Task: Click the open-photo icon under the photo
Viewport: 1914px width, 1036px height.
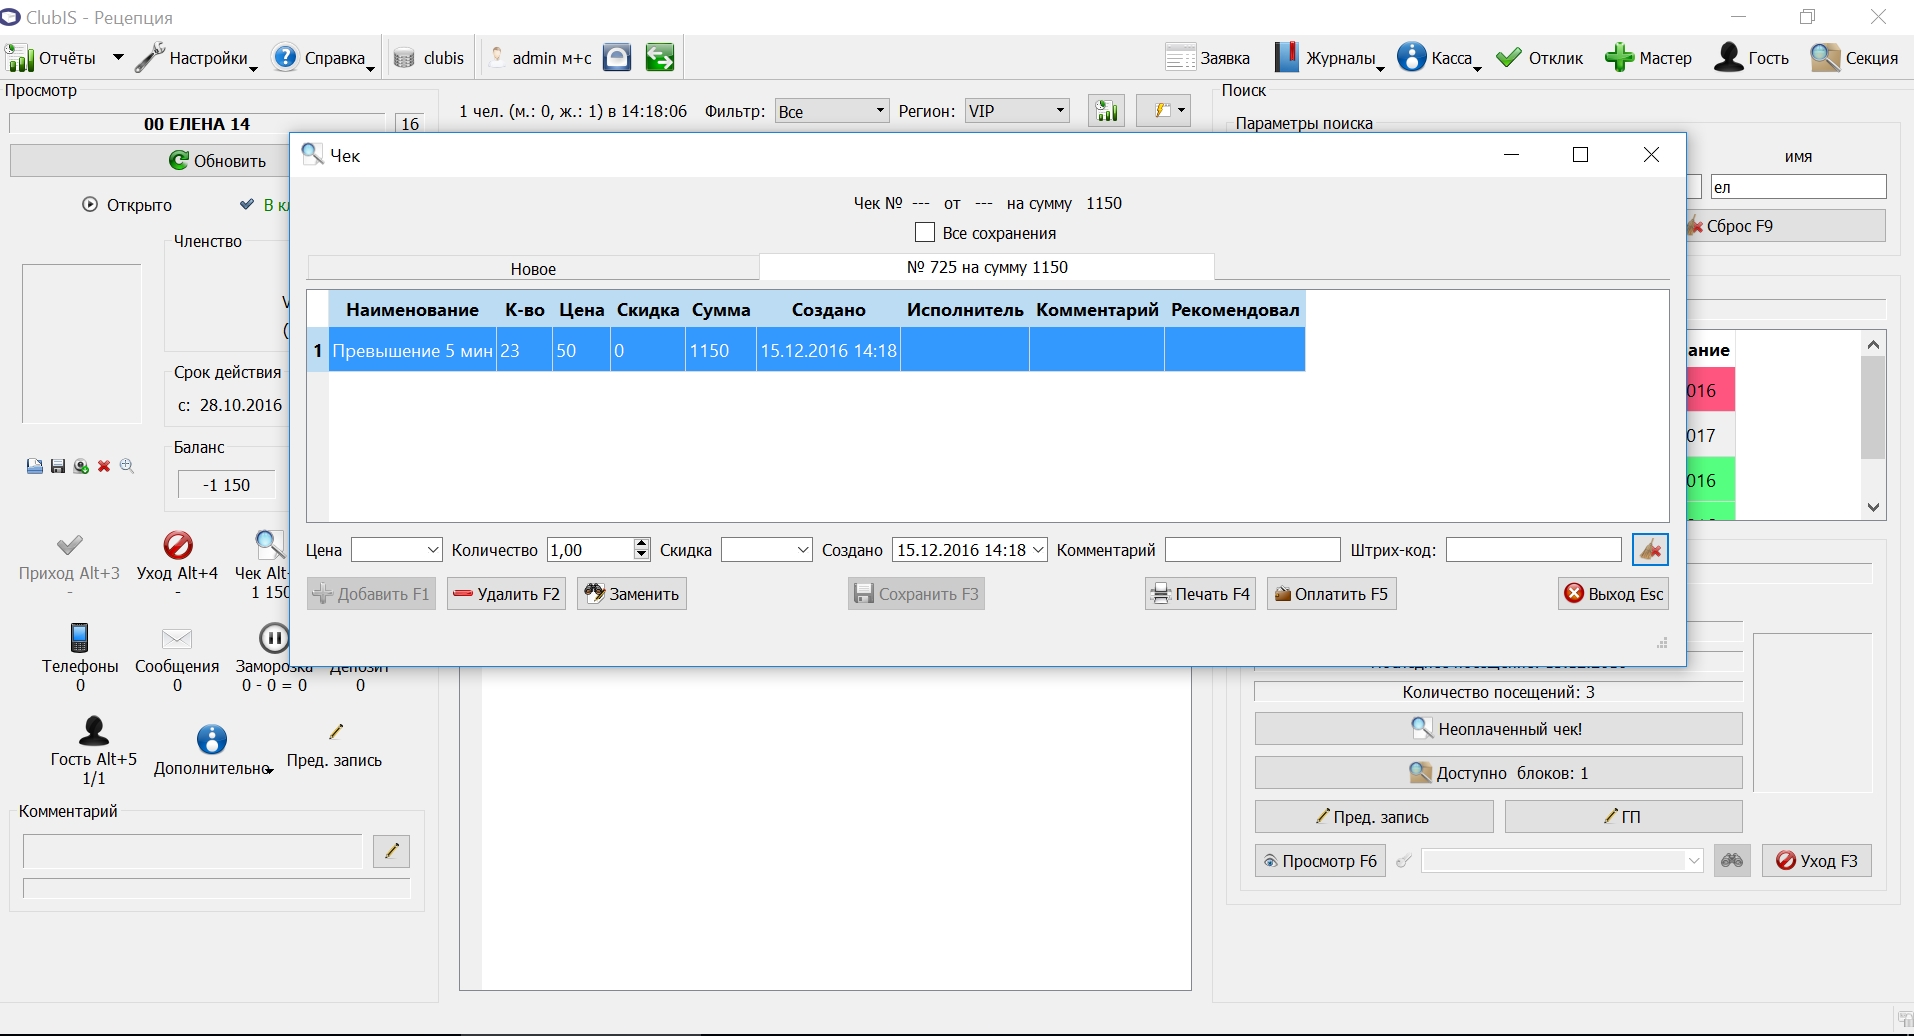Action: (x=35, y=466)
